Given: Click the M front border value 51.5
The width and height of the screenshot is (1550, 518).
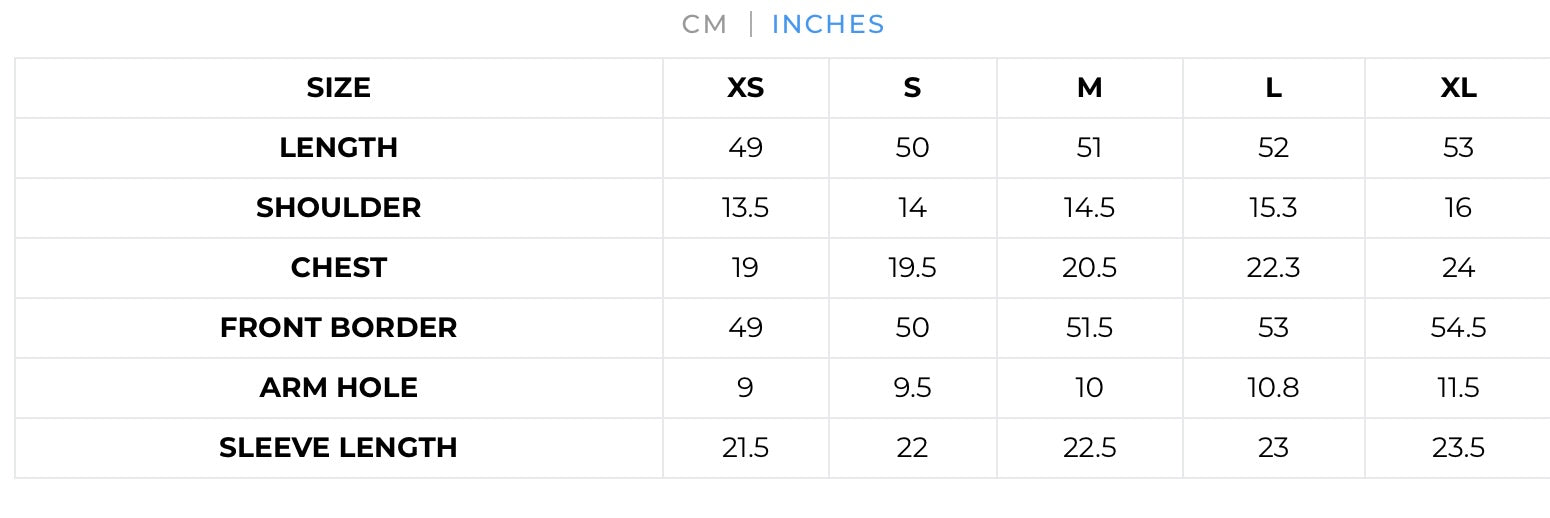Looking at the screenshot, I should (1089, 328).
